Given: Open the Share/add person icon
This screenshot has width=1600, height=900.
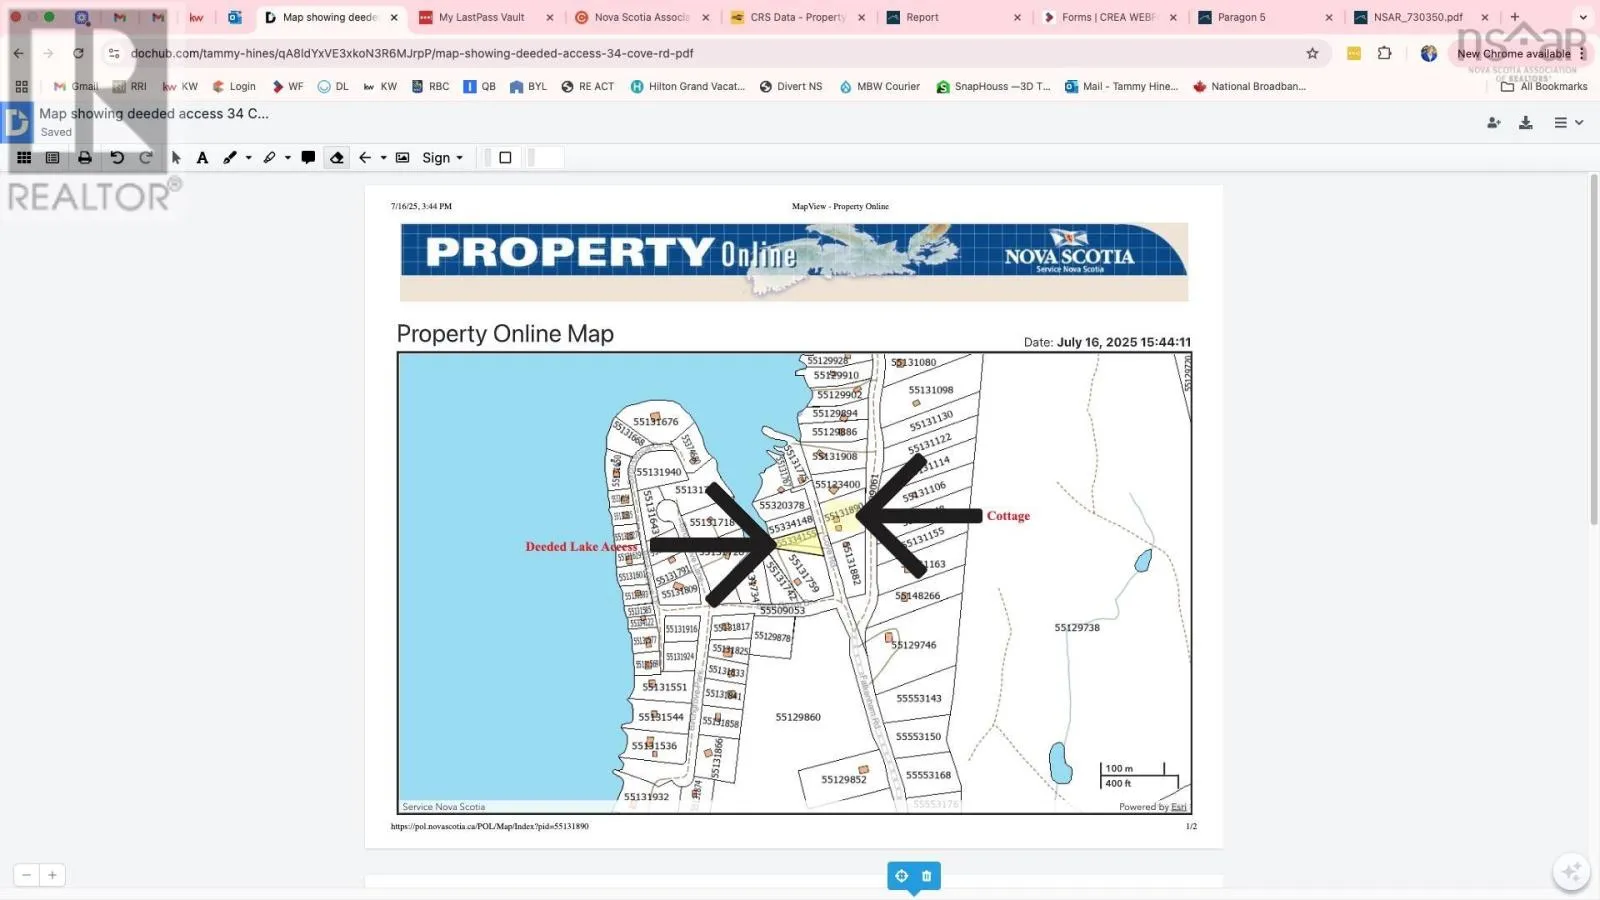Looking at the screenshot, I should pos(1493,123).
